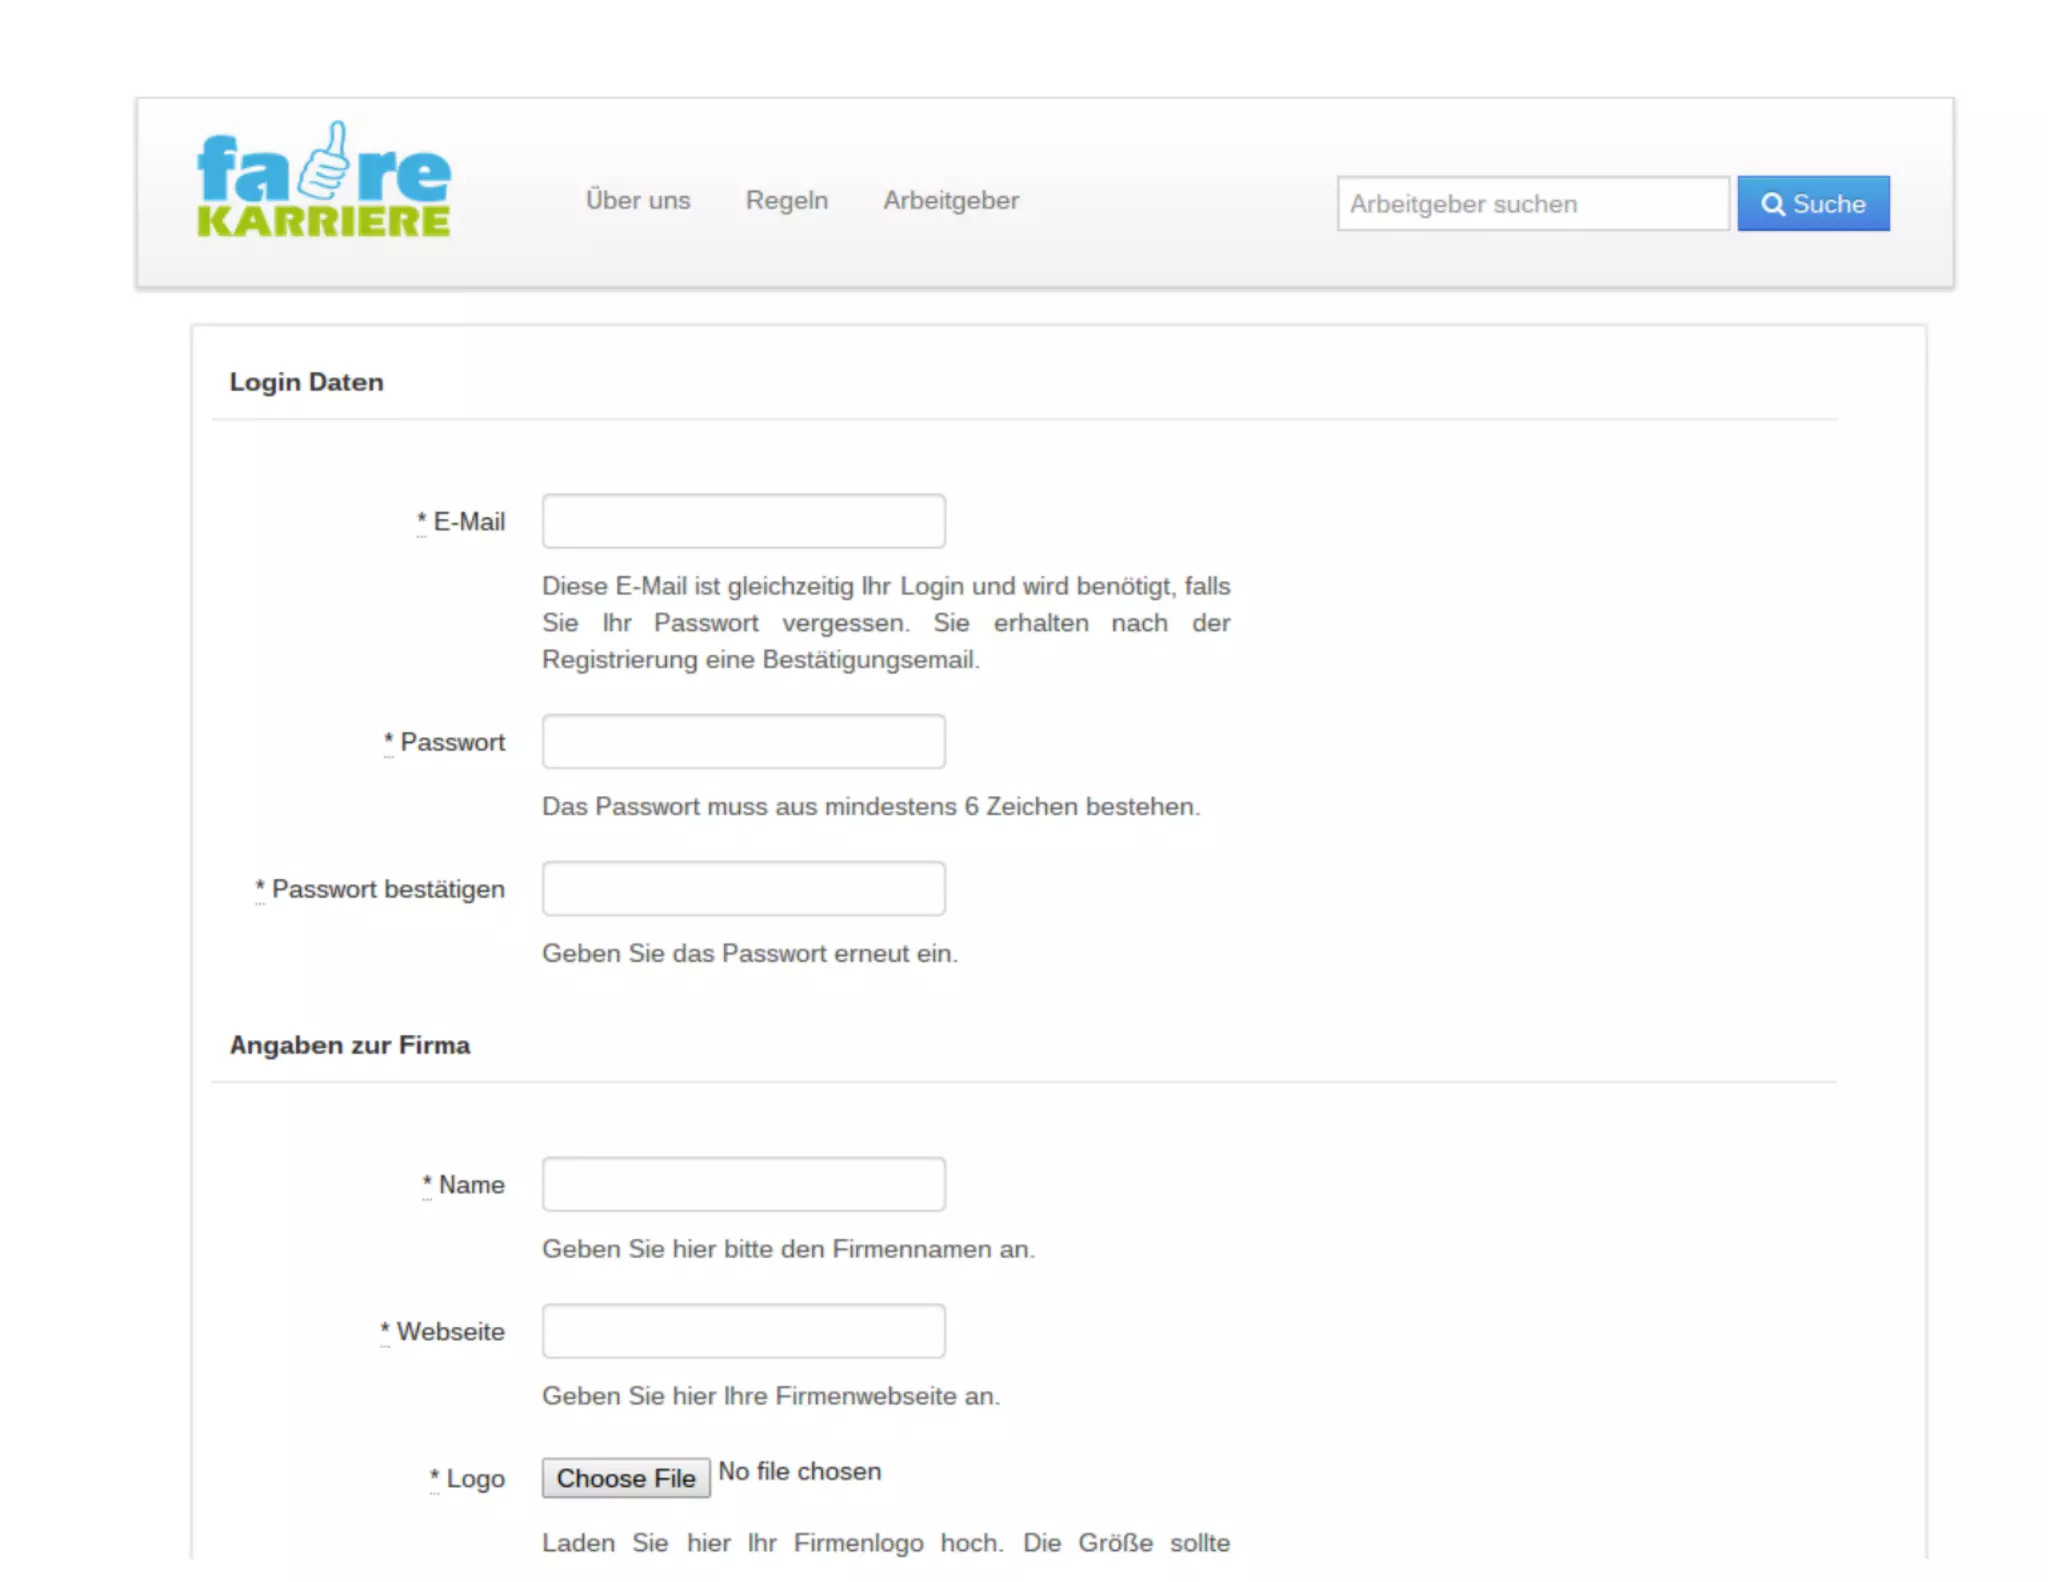Click Choose File for the logo
The height and width of the screenshot is (1582, 2048).
[626, 1479]
